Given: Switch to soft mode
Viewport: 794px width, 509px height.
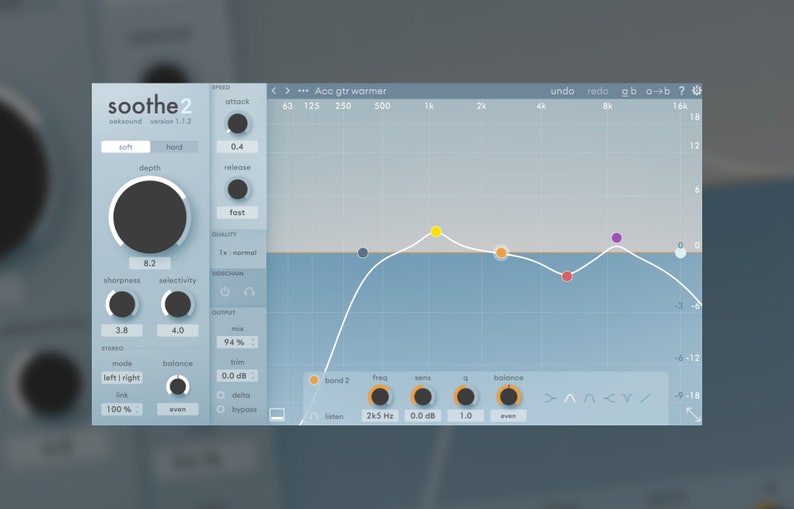Looking at the screenshot, I should click(x=126, y=147).
